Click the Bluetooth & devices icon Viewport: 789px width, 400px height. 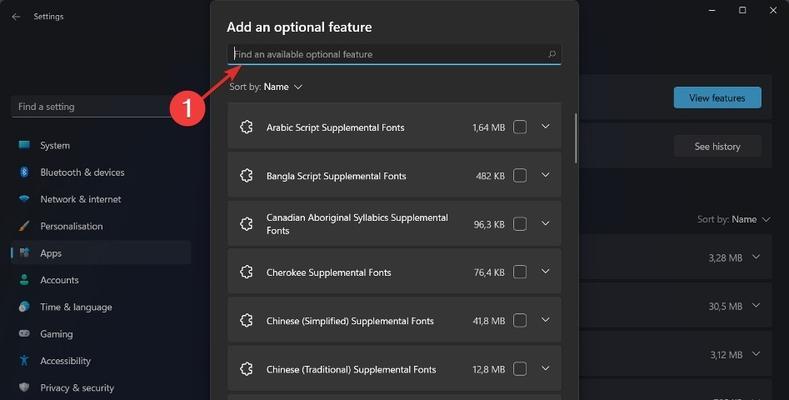[x=24, y=172]
